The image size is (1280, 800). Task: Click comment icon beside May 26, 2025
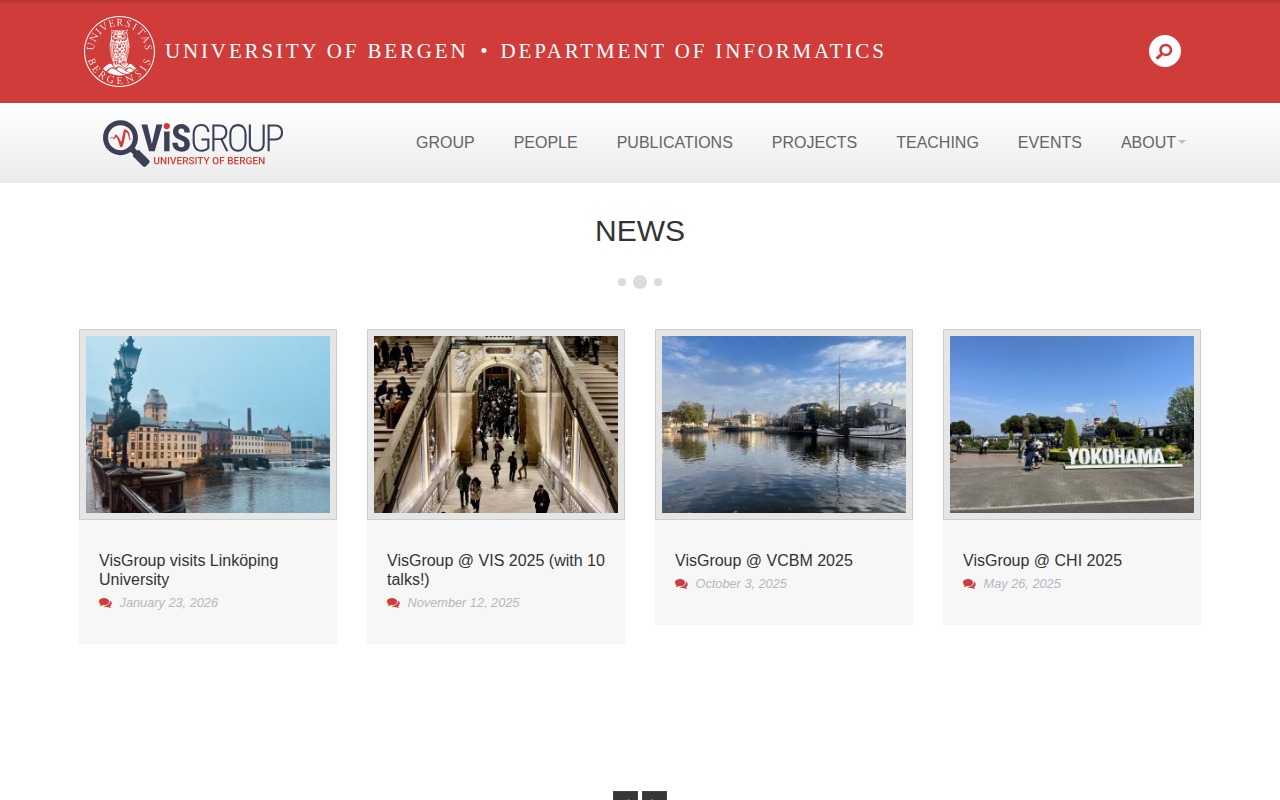pyautogui.click(x=969, y=584)
